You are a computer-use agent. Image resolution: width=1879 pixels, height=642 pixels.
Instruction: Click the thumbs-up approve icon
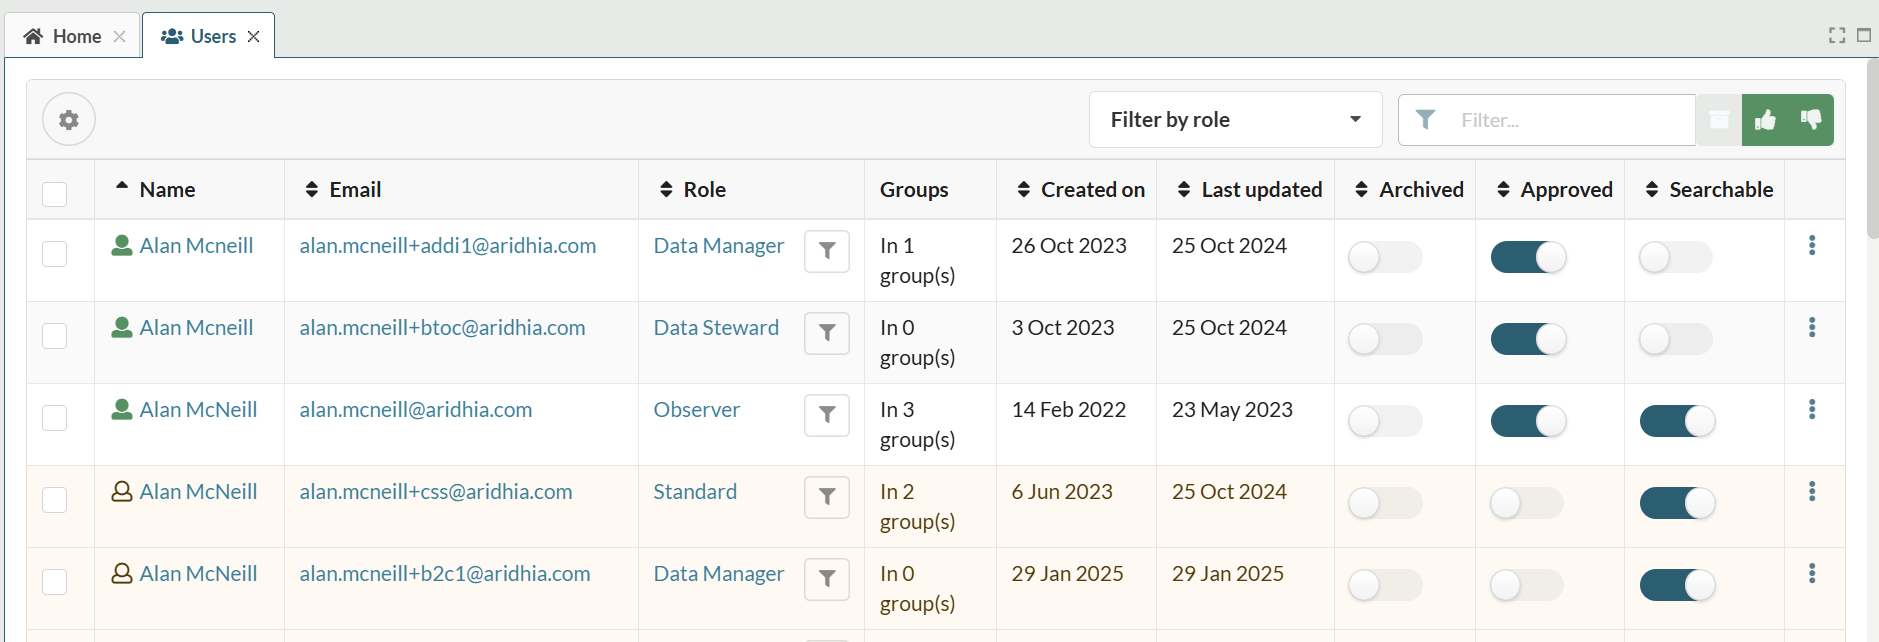[x=1765, y=120]
